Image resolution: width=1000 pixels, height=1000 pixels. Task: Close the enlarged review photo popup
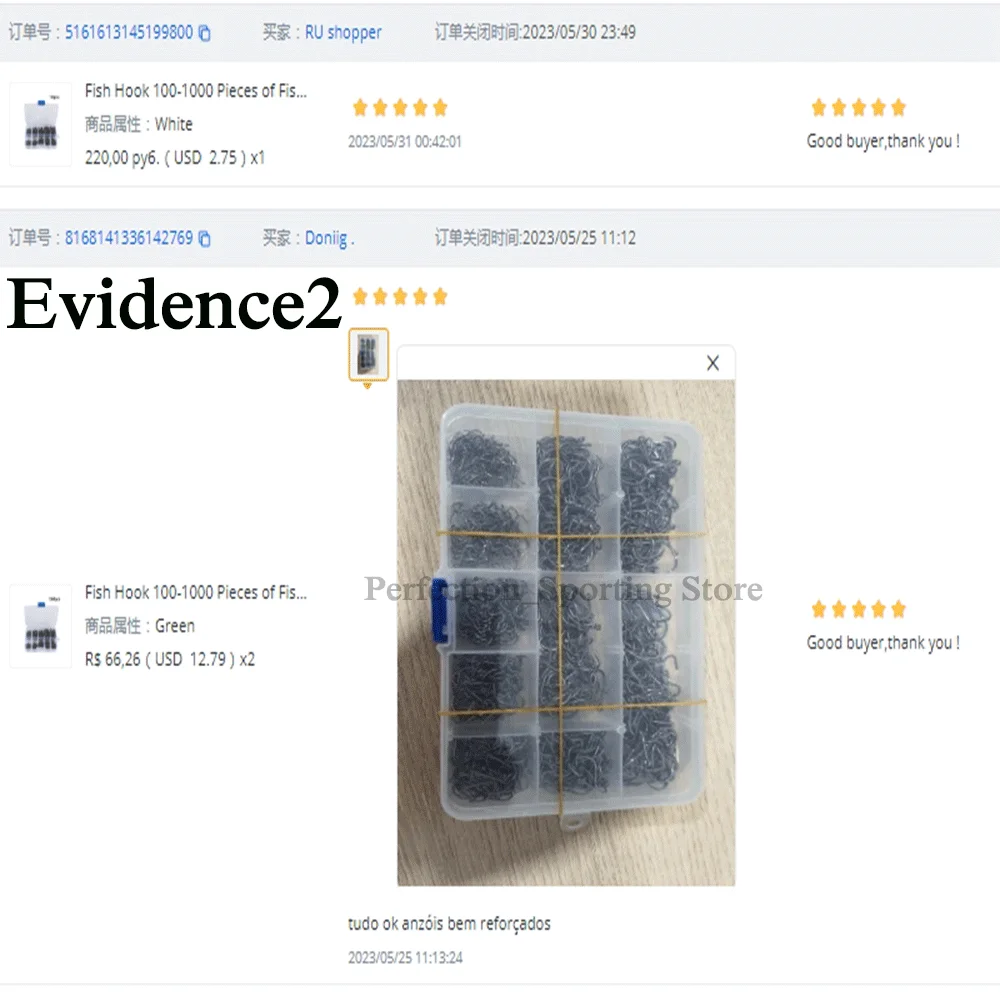[x=712, y=363]
